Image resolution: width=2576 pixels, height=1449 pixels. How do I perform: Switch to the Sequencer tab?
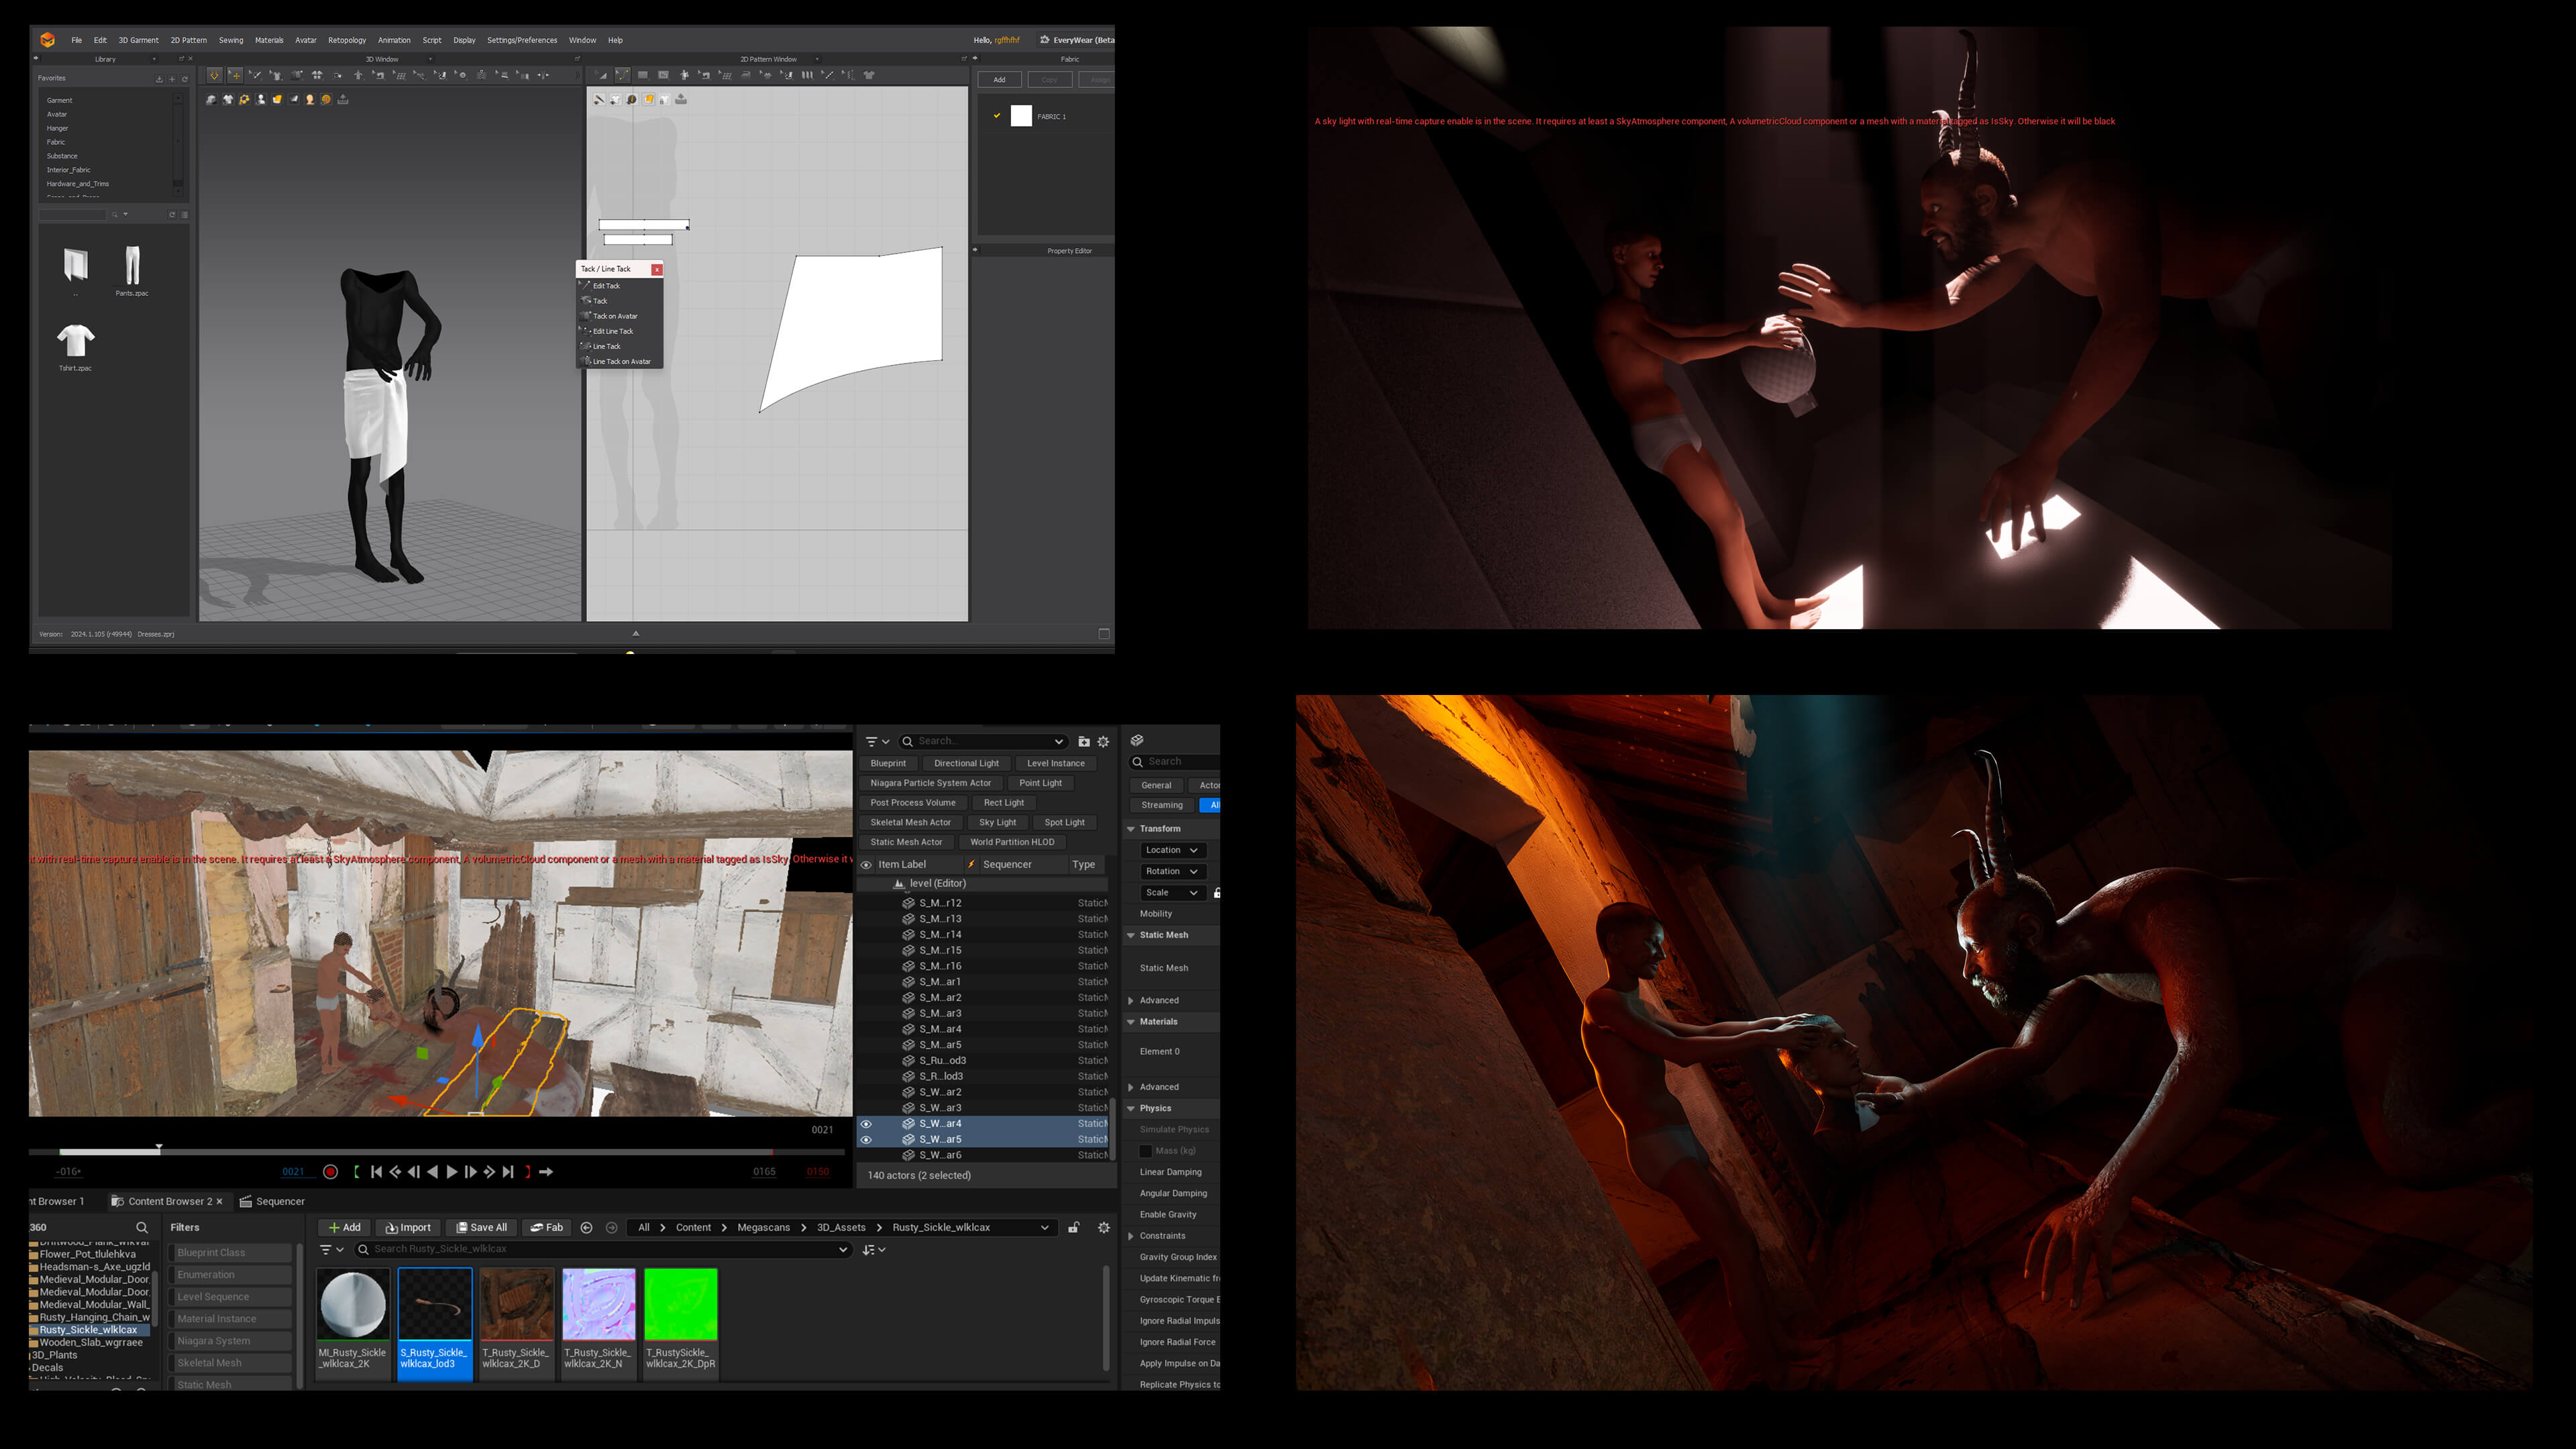(x=272, y=1201)
